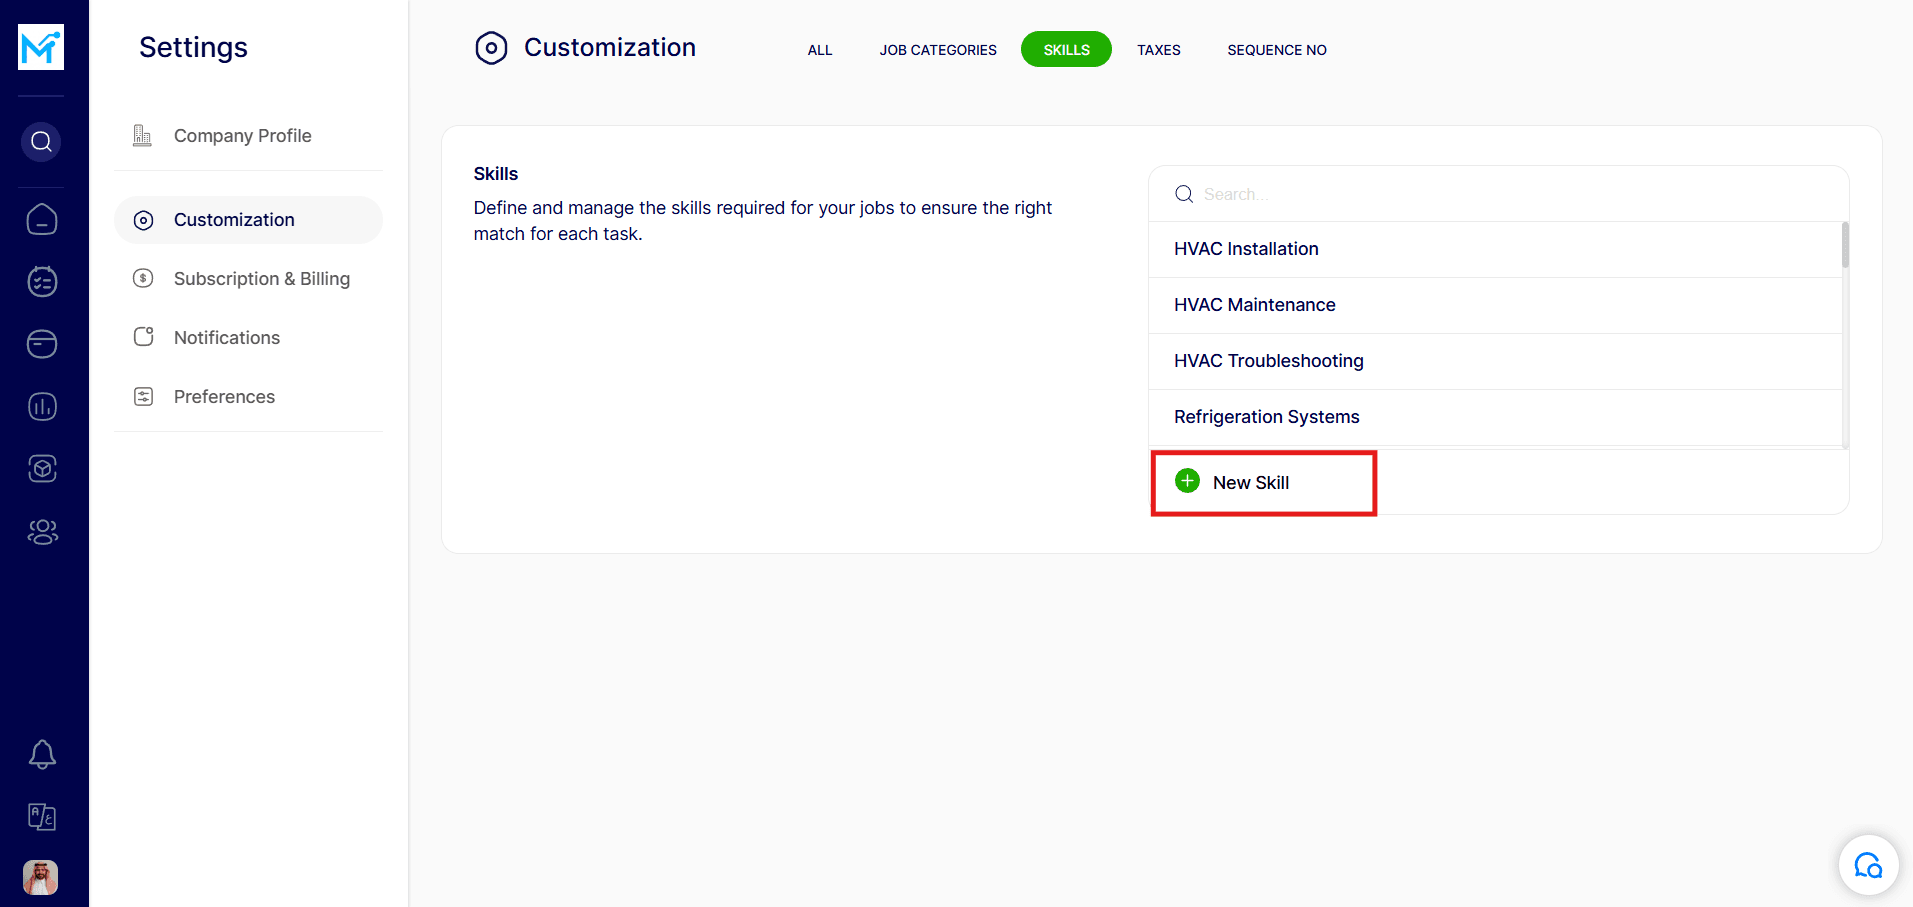Open the box inventory icon in sidebar
This screenshot has width=1913, height=907.
point(42,469)
